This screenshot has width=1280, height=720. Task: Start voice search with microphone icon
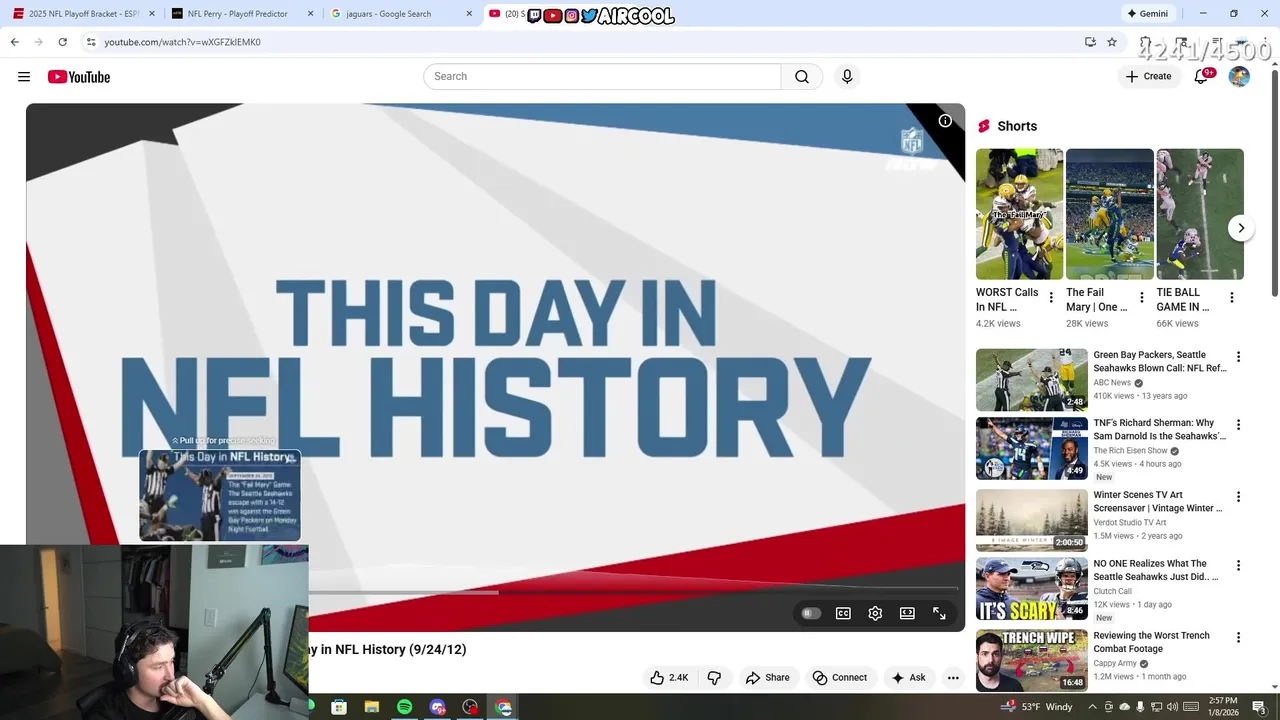[847, 77]
